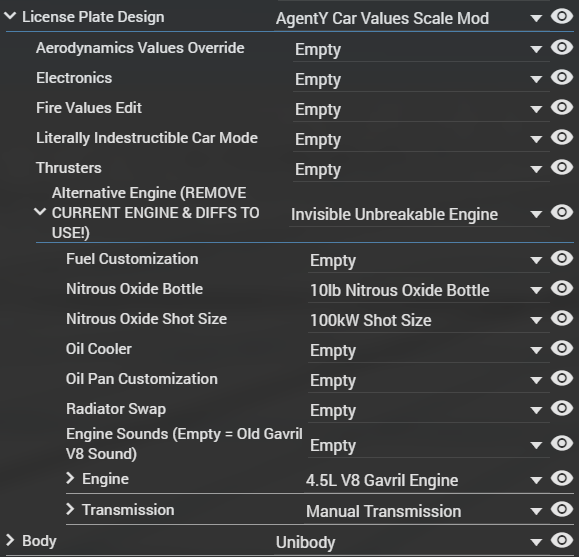Select the Literally Indestructible Car Mode label

click(x=147, y=138)
